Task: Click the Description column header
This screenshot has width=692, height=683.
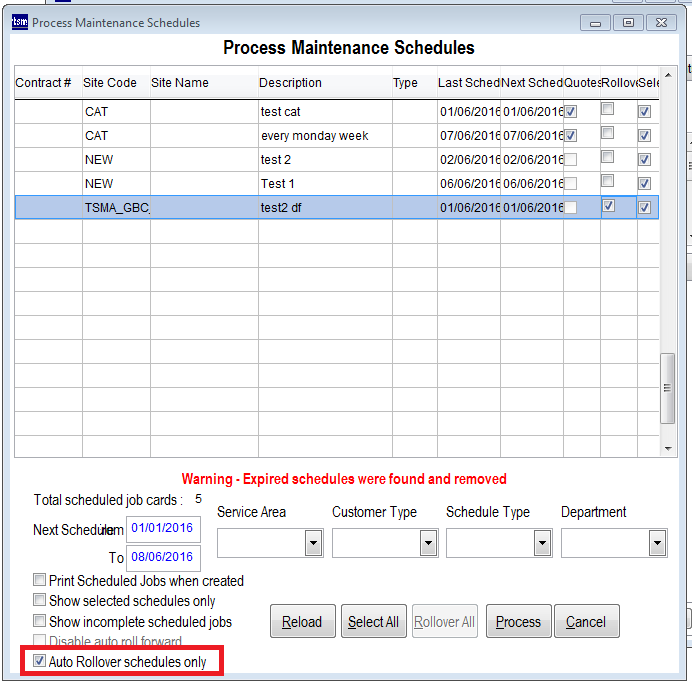Action: [x=290, y=83]
